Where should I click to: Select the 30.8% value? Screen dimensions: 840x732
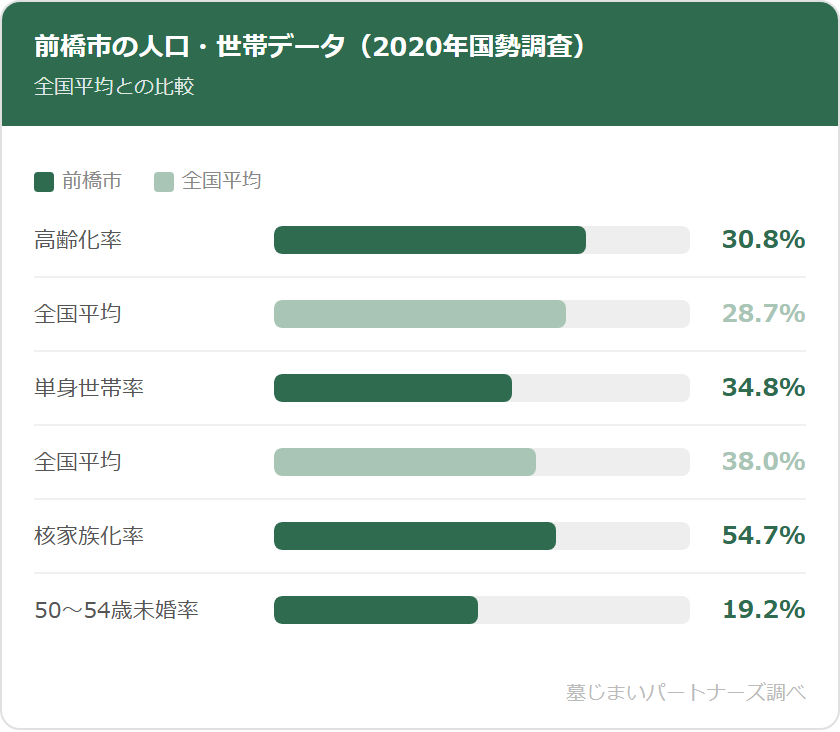click(763, 240)
